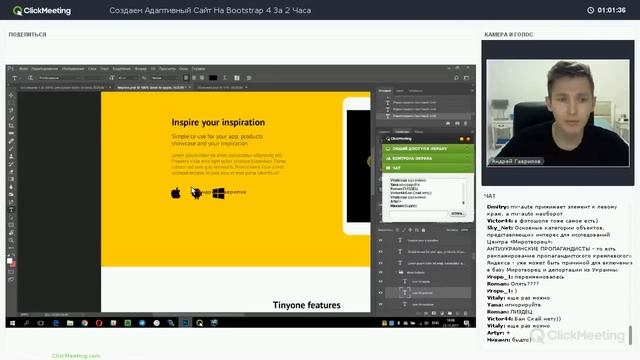Open the font size dropdown
This screenshot has width=640, height=360.
[128, 78]
